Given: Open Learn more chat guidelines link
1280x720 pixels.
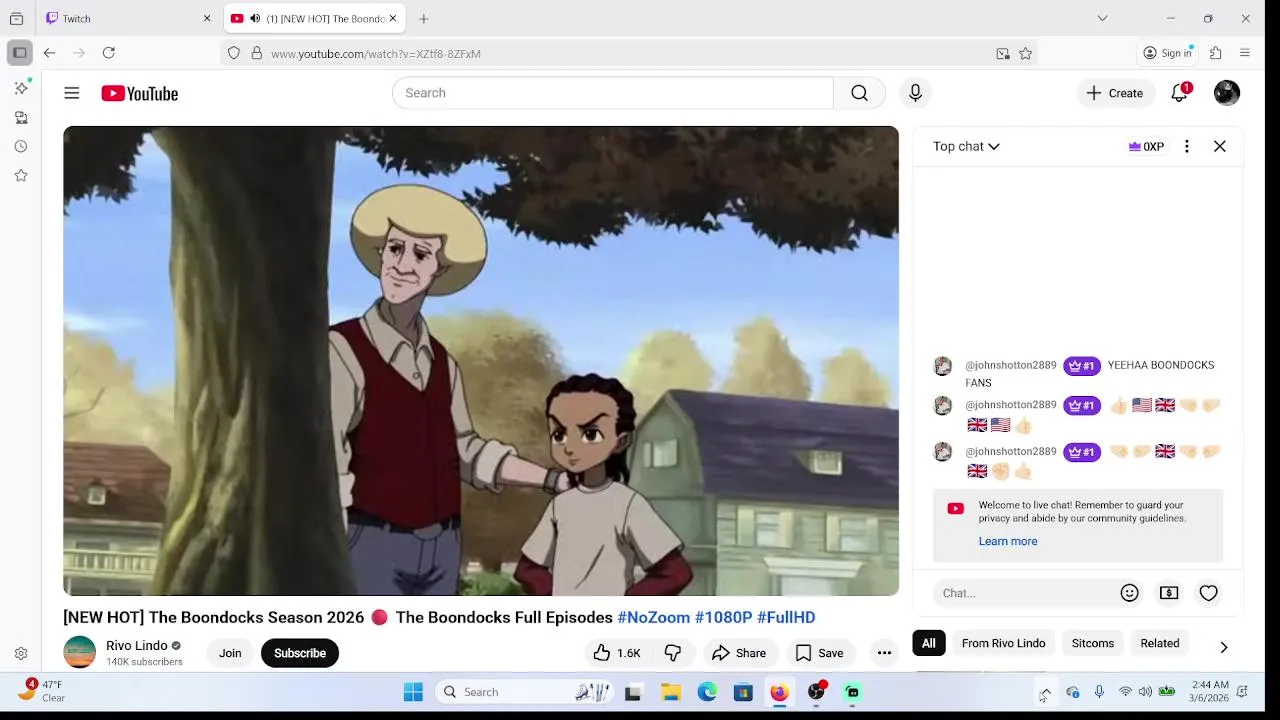Looking at the screenshot, I should 1008,541.
